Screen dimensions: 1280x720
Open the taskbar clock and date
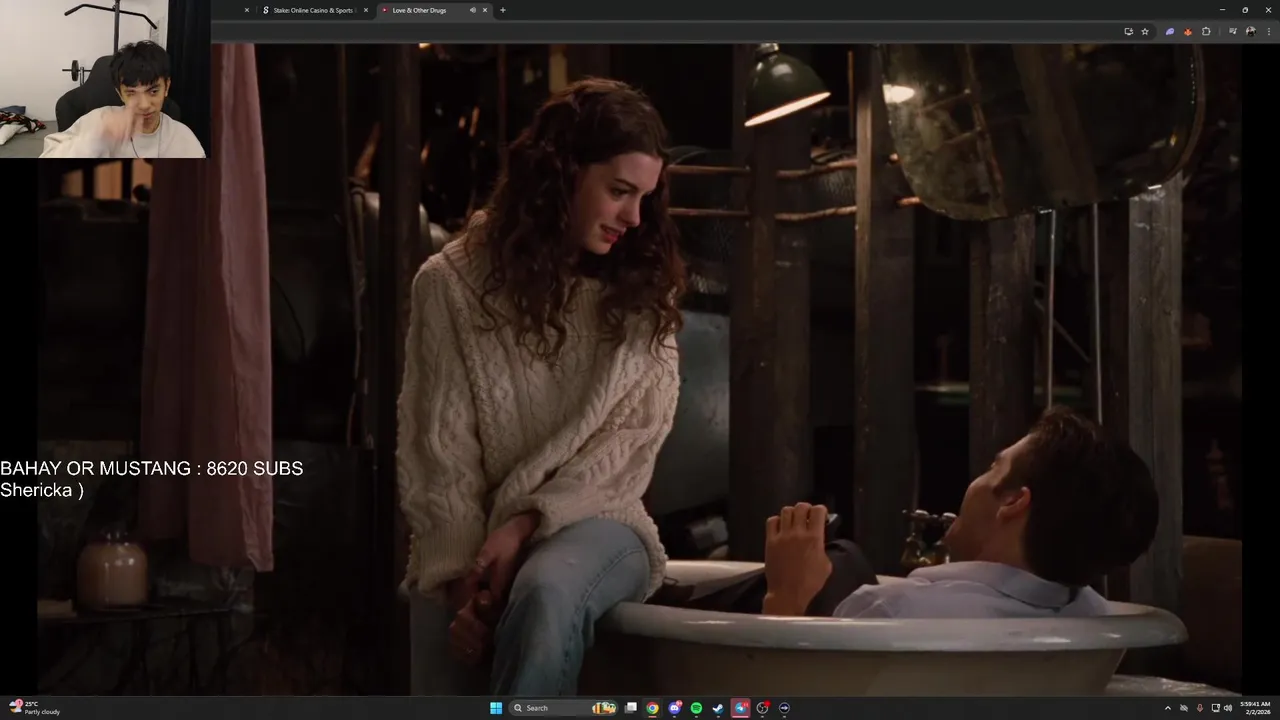point(1255,708)
